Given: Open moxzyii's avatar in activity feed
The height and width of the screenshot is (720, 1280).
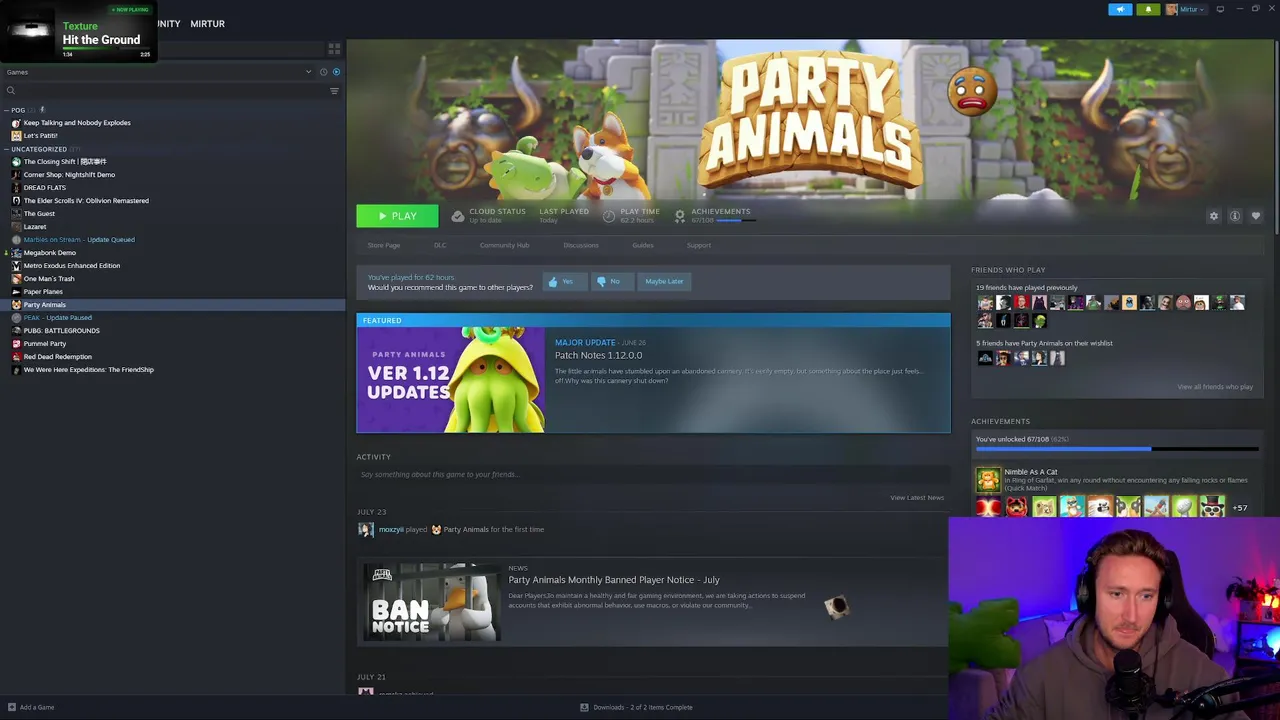Looking at the screenshot, I should pos(366,530).
